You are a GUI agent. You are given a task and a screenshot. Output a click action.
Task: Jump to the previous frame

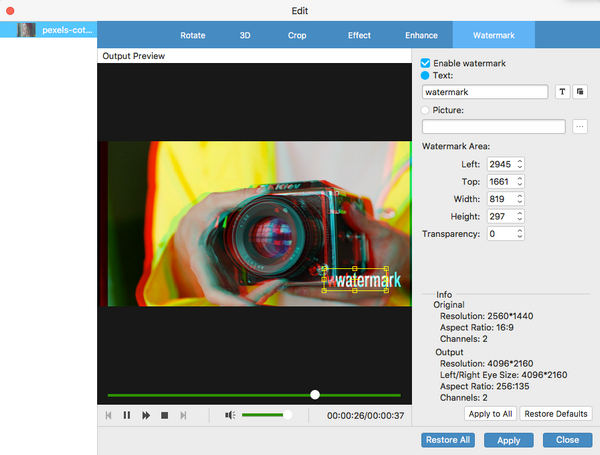click(108, 415)
